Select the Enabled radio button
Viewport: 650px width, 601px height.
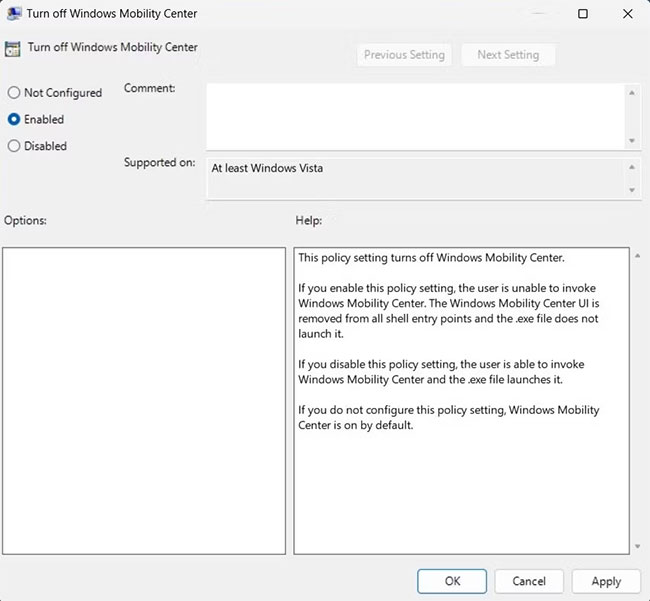tap(14, 119)
